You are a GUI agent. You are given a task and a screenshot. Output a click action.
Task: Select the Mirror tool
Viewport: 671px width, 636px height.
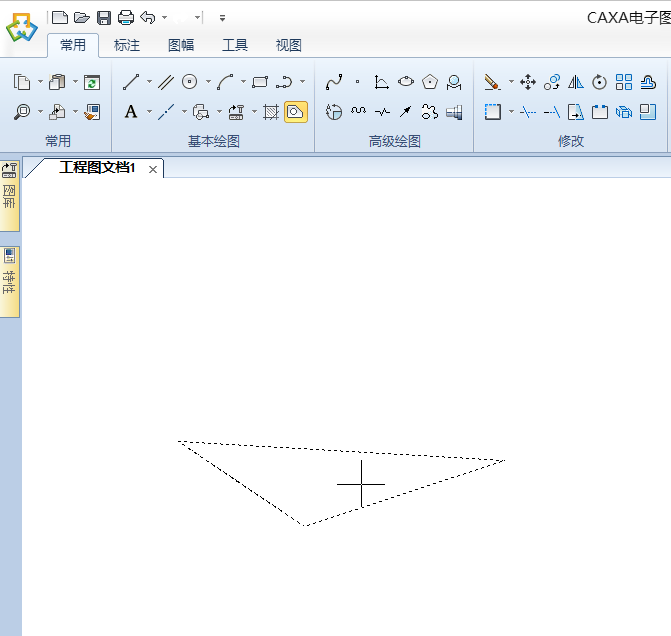tap(576, 82)
